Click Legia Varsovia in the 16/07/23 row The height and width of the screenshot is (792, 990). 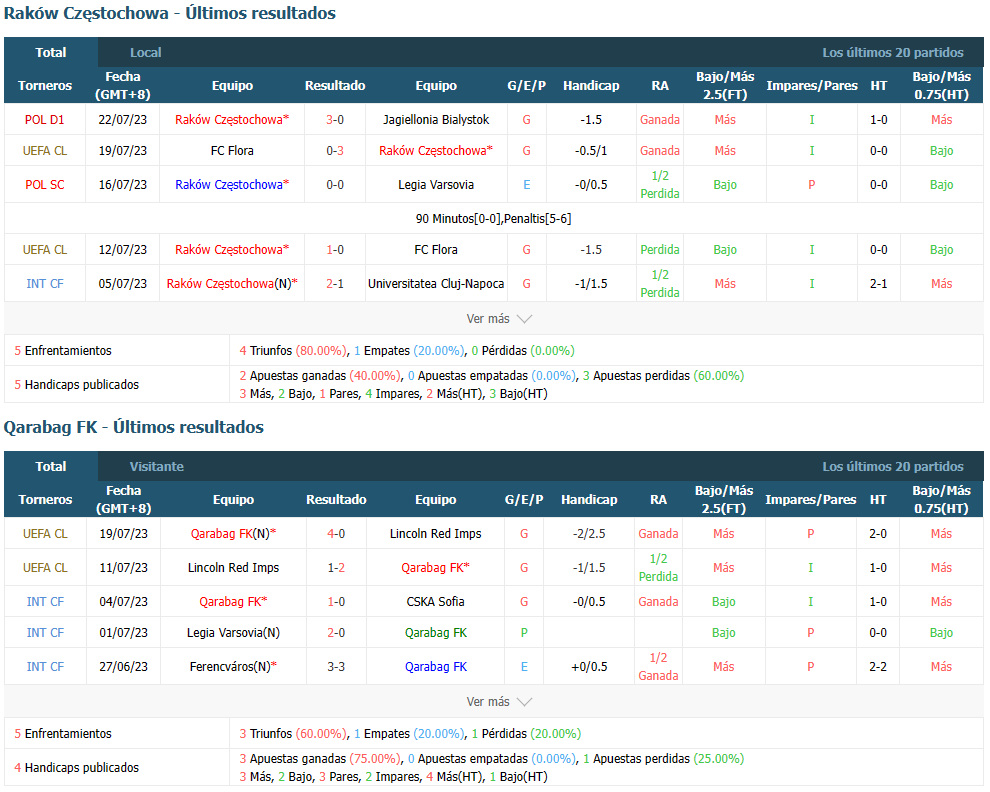pyautogui.click(x=436, y=184)
